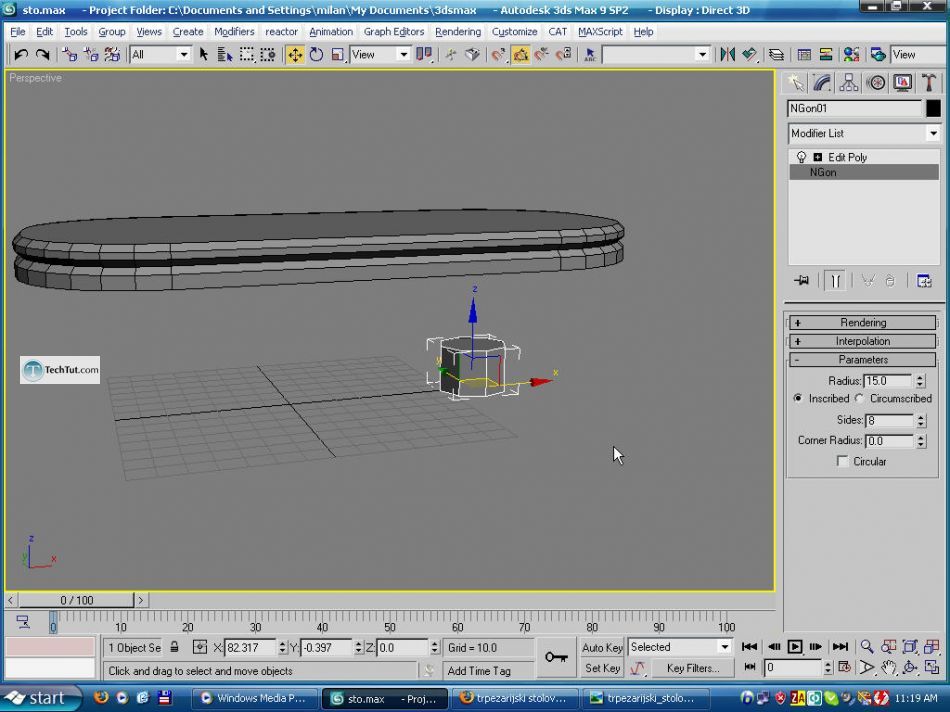This screenshot has width=950, height=712.
Task: Click the 0 / 100 time slider
Action: 76,600
